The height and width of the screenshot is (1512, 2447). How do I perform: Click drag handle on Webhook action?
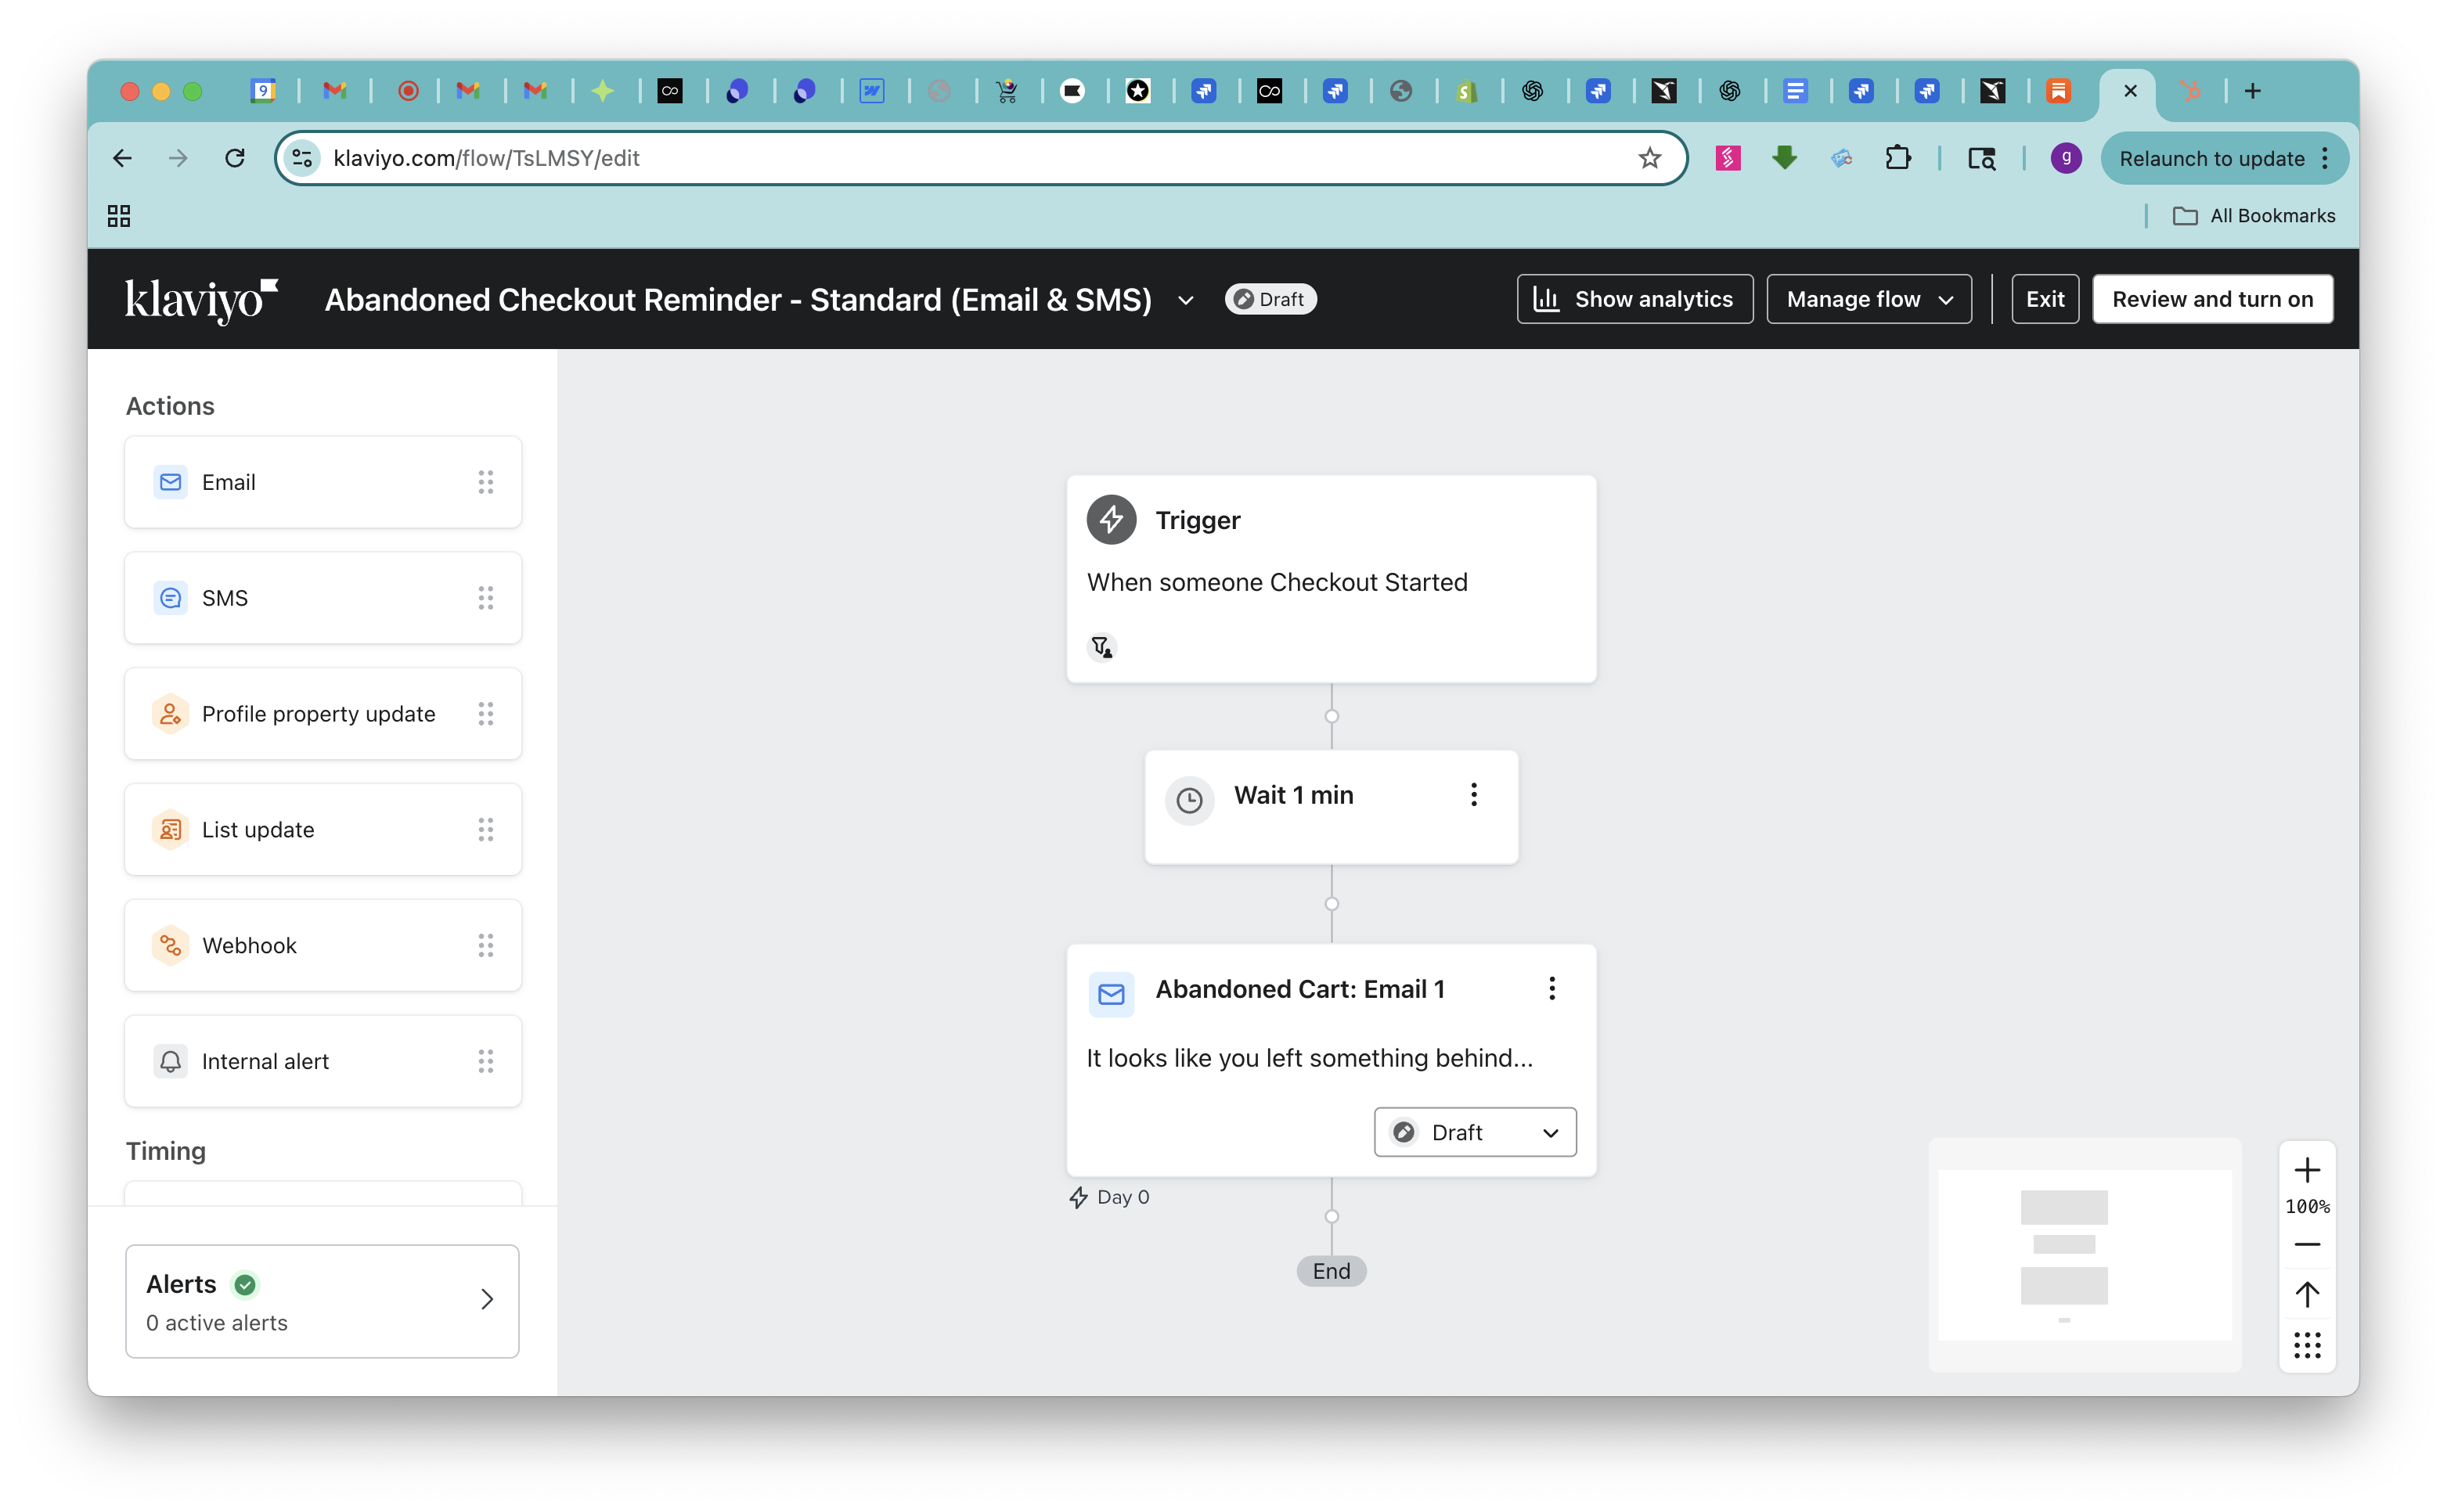click(486, 945)
